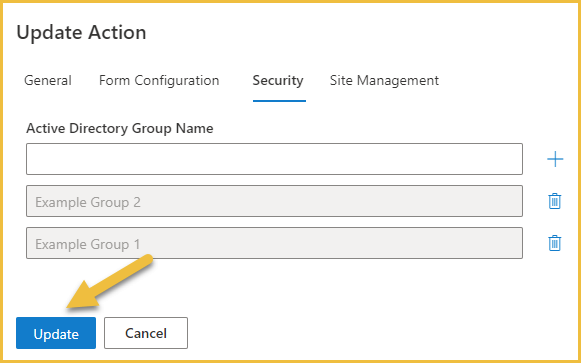The width and height of the screenshot is (581, 363).
Task: Click the disabled Example Group 2 field
Action: (274, 201)
